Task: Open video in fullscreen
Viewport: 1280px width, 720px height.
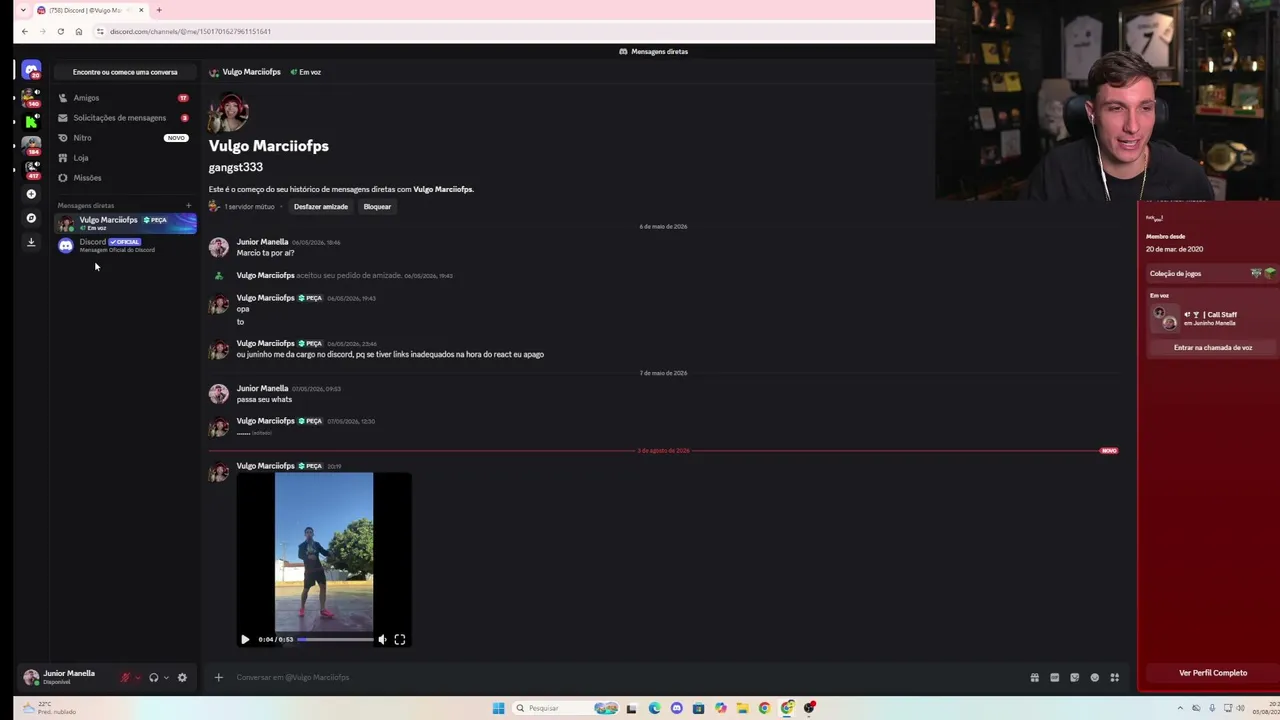Action: coord(400,639)
